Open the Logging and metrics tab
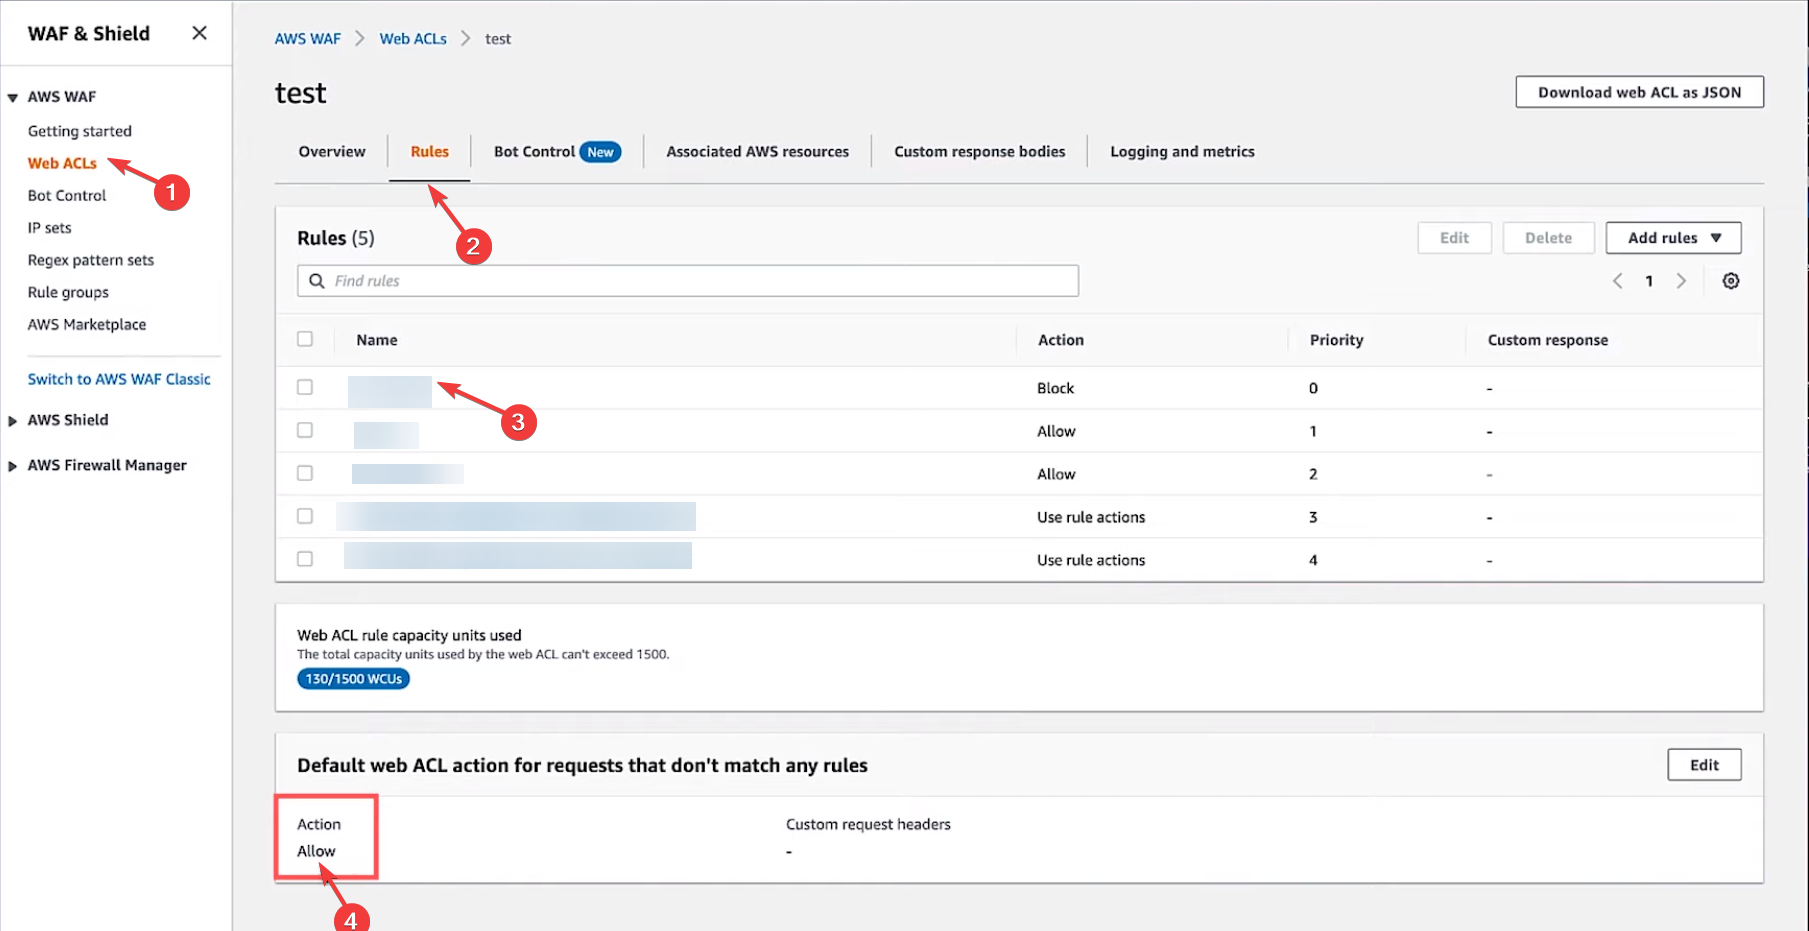 pyautogui.click(x=1182, y=152)
